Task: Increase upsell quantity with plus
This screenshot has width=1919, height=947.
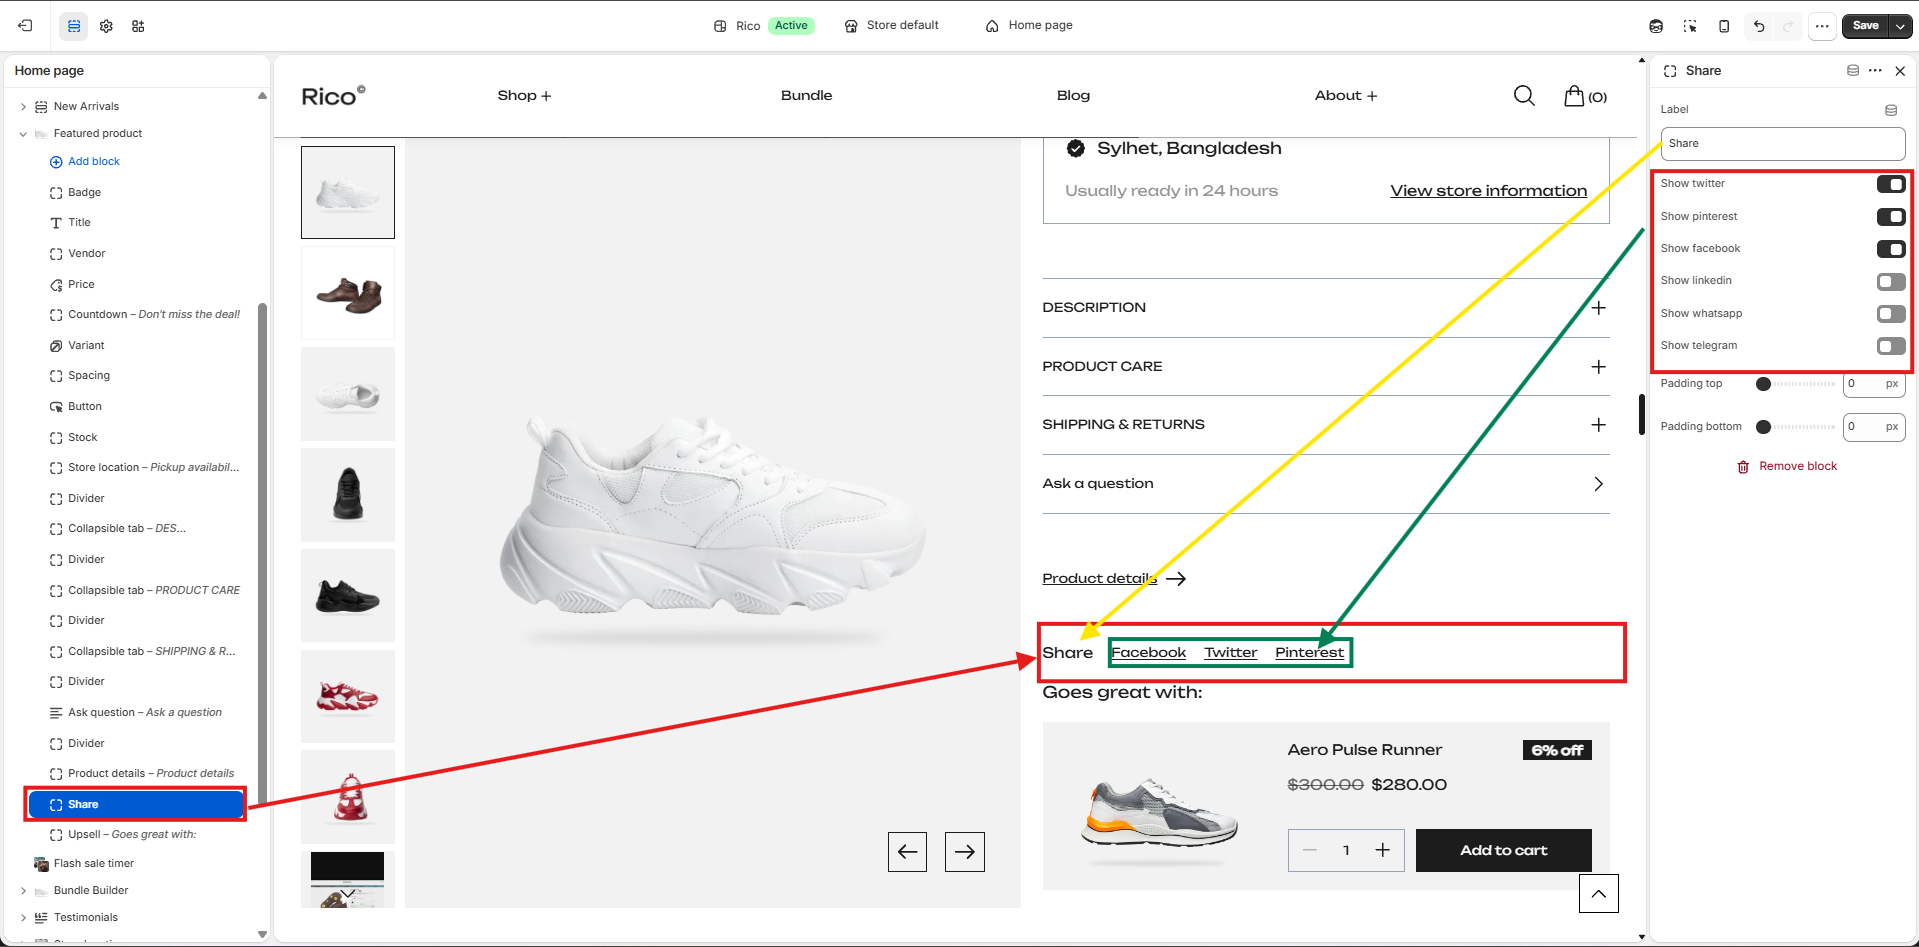Action: tap(1383, 850)
